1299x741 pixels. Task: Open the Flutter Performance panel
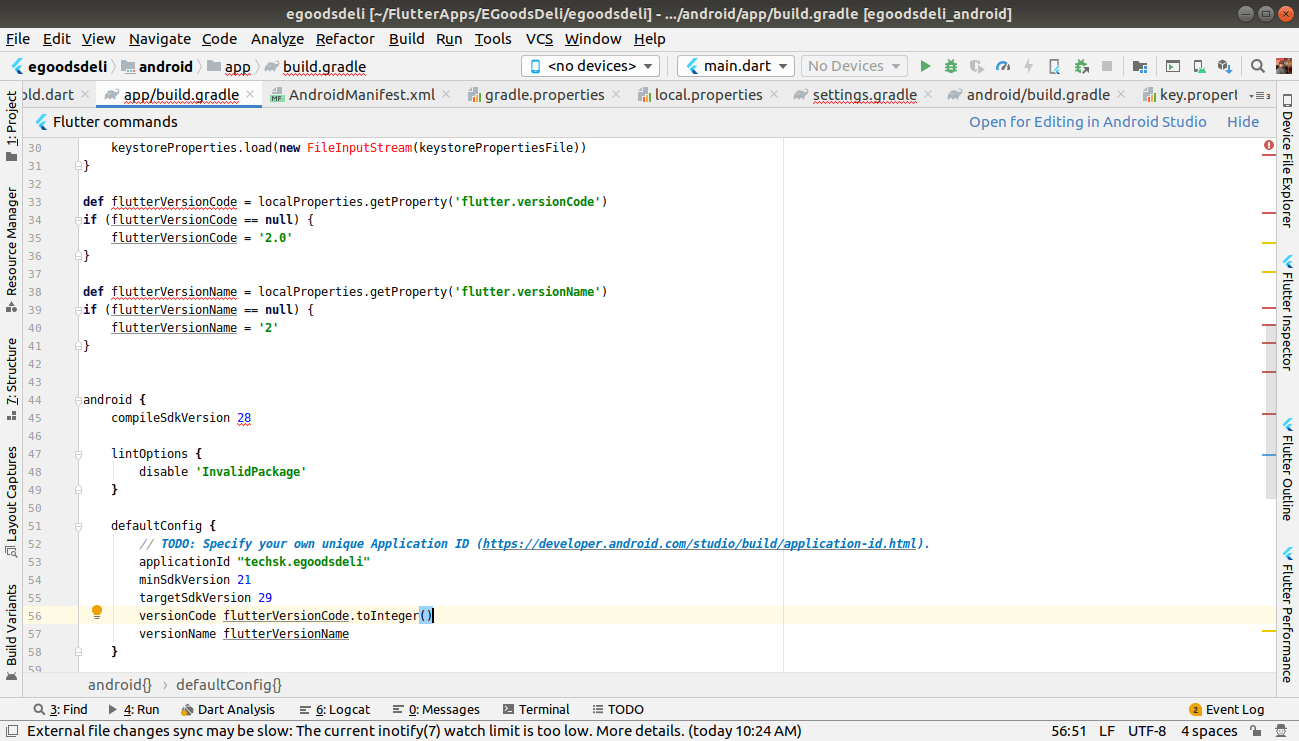pos(1288,614)
